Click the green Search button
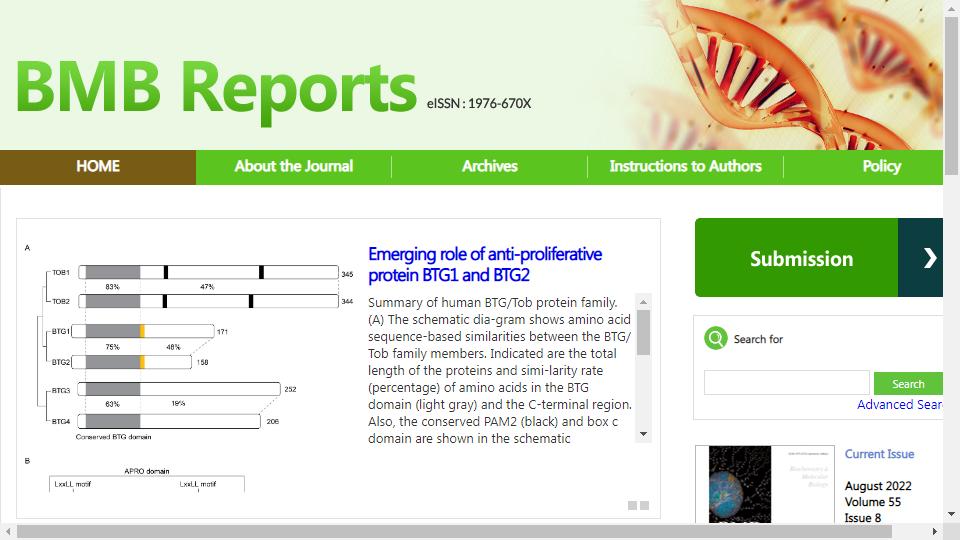The image size is (960, 540). point(908,383)
